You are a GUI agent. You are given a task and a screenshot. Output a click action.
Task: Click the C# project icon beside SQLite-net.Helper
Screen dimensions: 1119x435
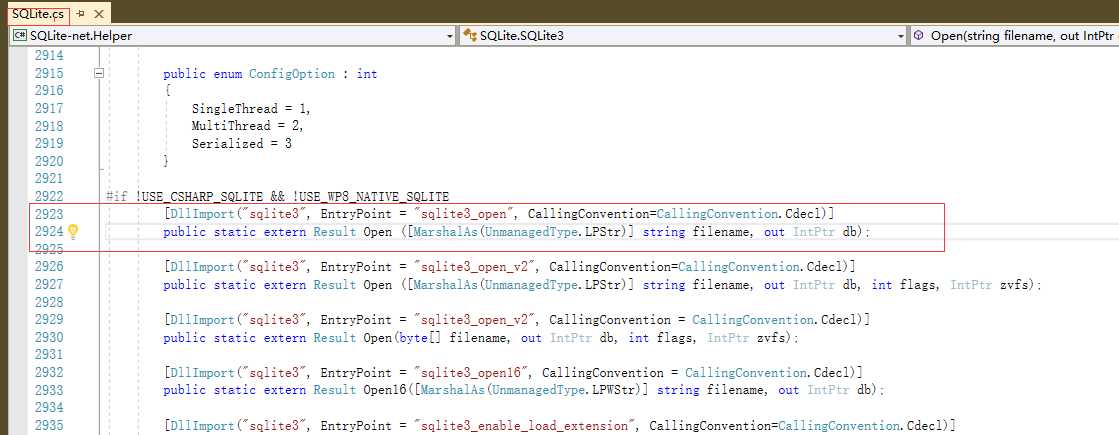click(x=20, y=35)
